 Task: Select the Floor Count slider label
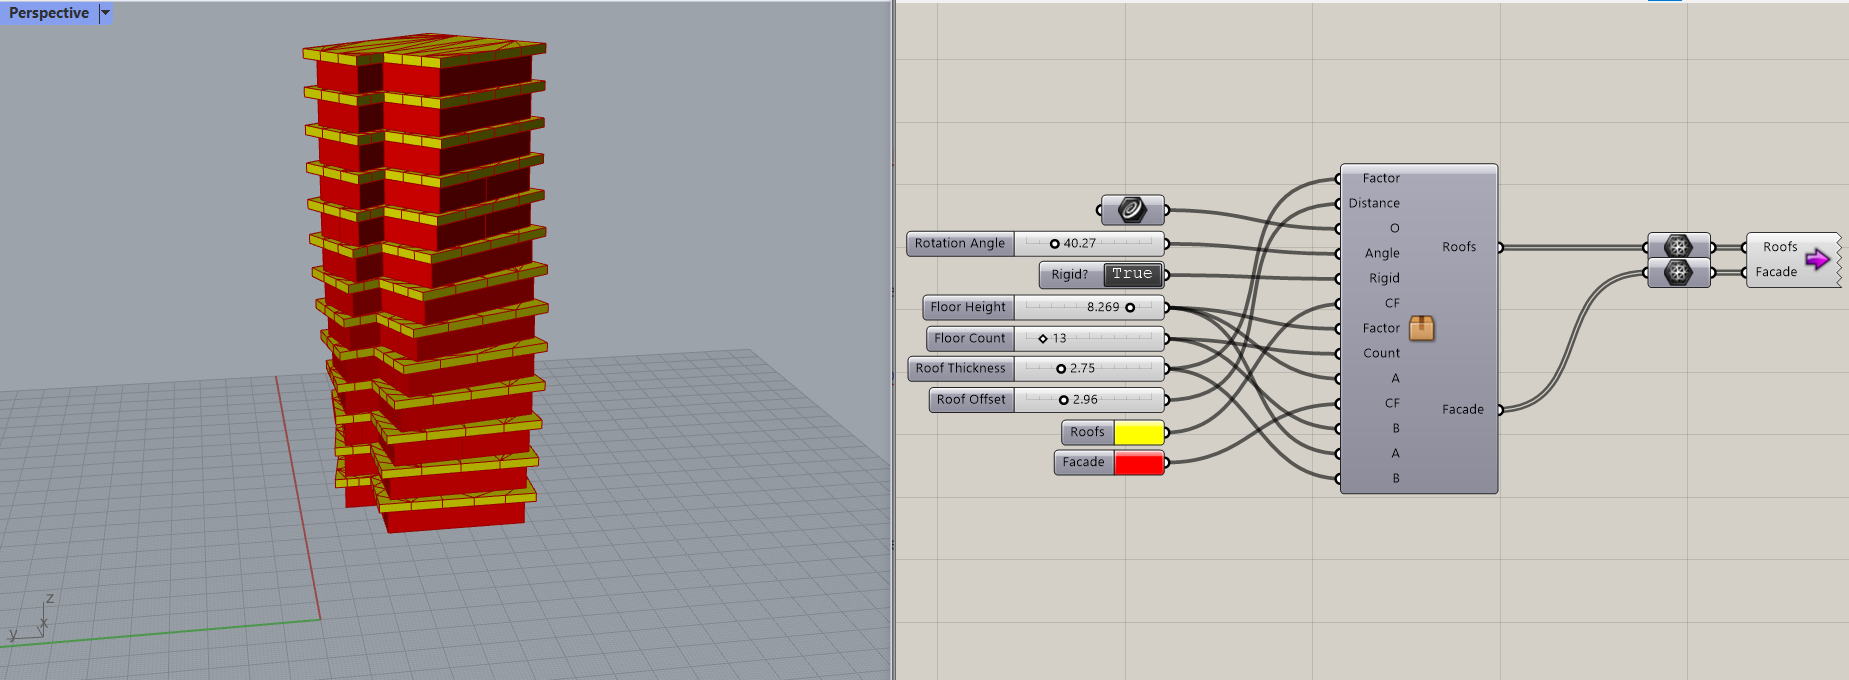[x=969, y=338]
